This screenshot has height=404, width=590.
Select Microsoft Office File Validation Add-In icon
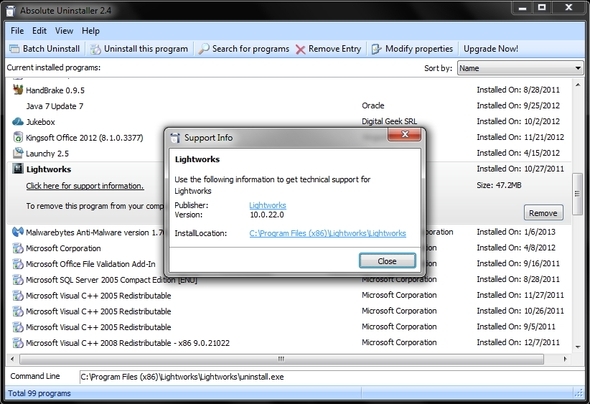(18, 264)
